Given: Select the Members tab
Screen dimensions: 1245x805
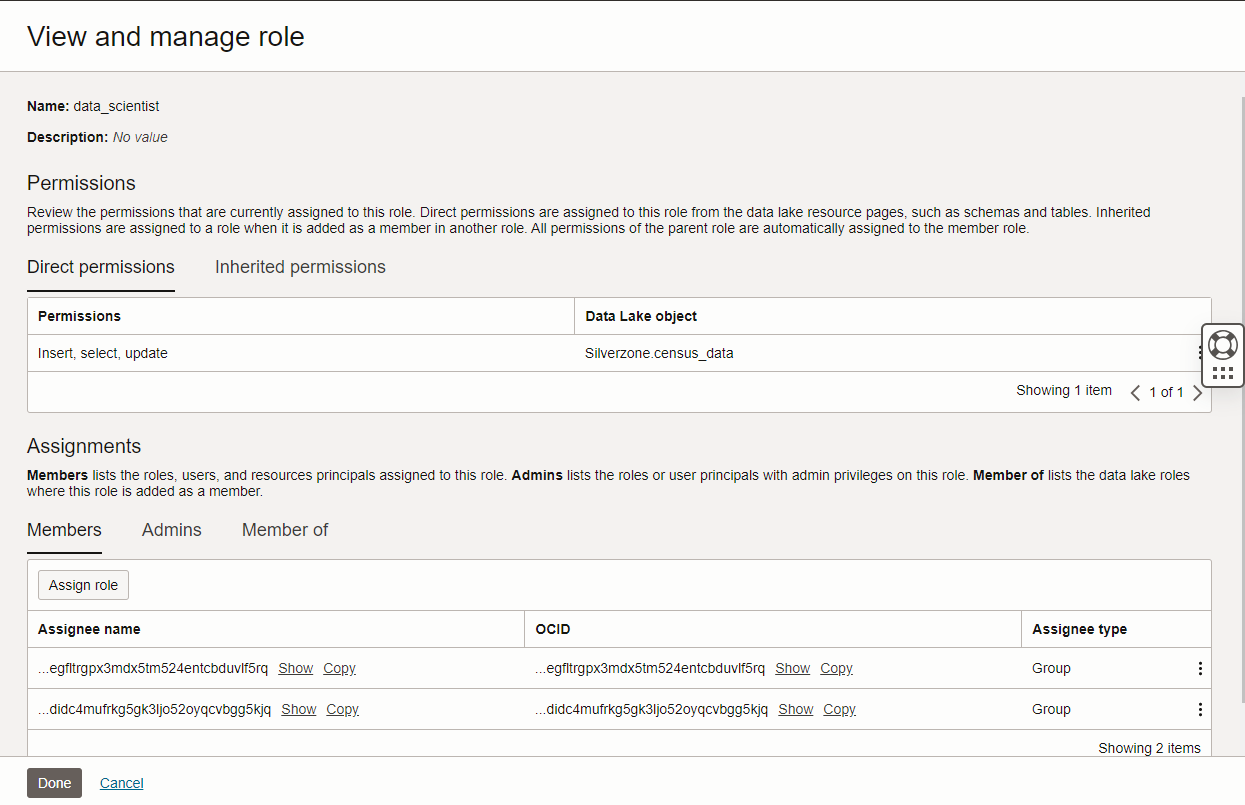Looking at the screenshot, I should click(64, 530).
